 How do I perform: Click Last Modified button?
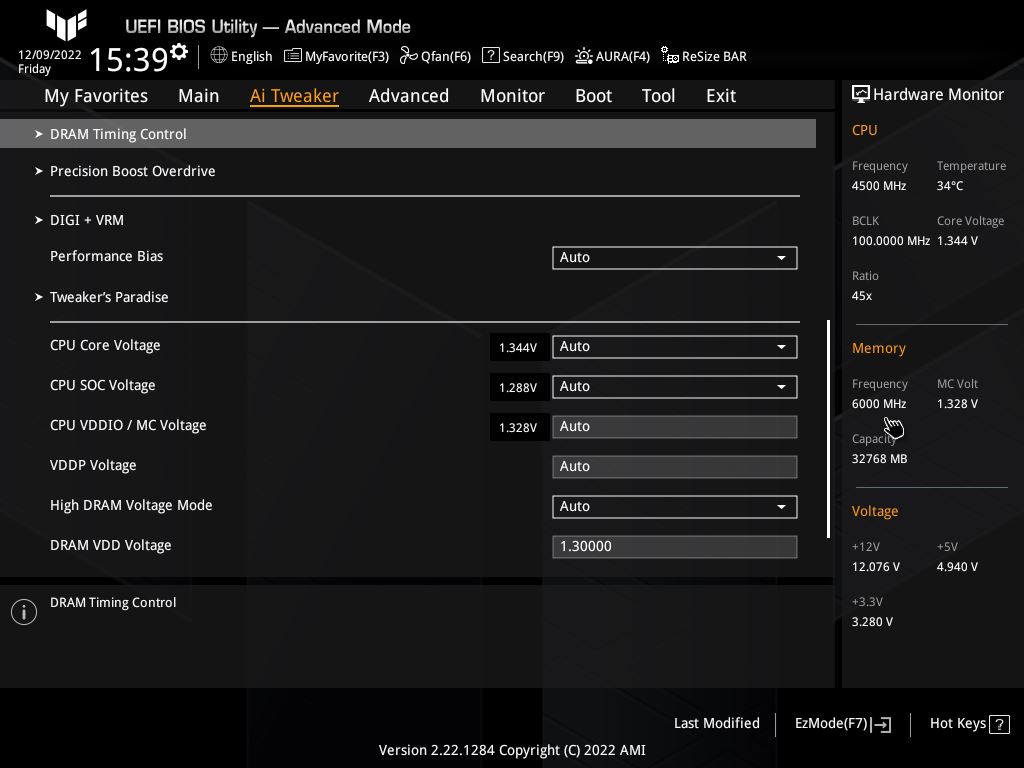[716, 724]
